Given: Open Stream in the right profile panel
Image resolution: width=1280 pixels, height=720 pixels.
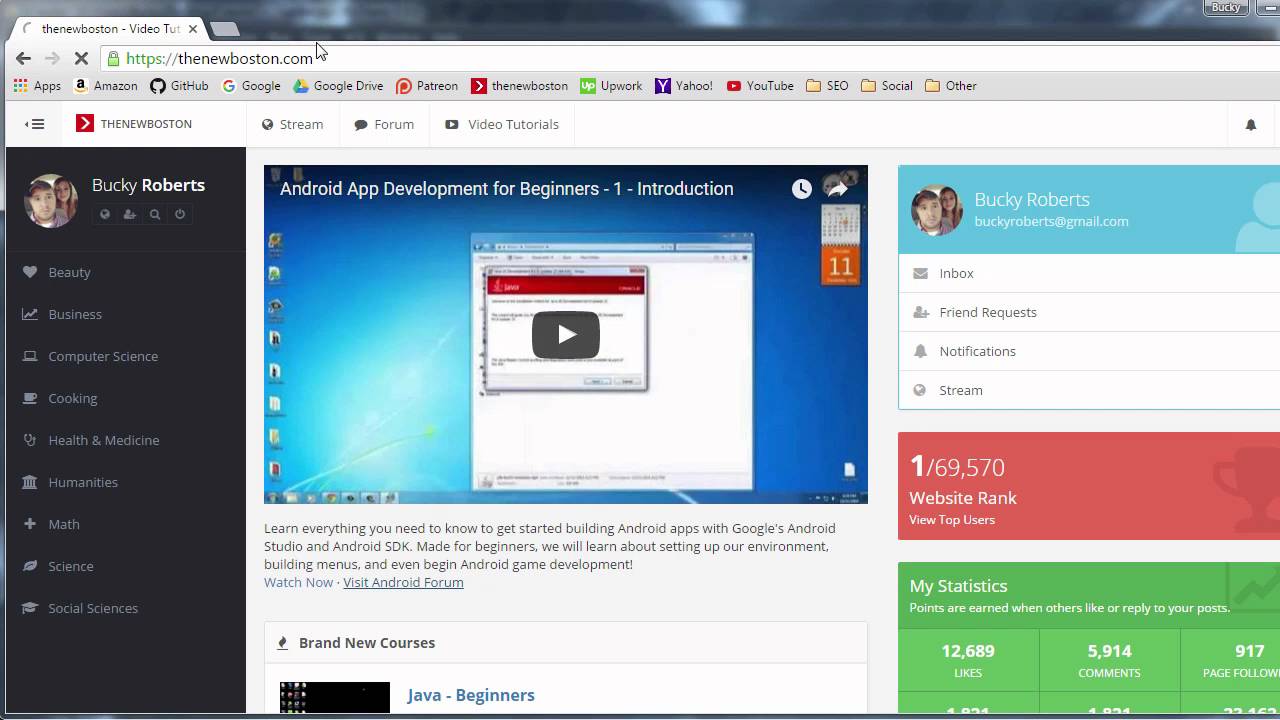Looking at the screenshot, I should coord(1089,390).
